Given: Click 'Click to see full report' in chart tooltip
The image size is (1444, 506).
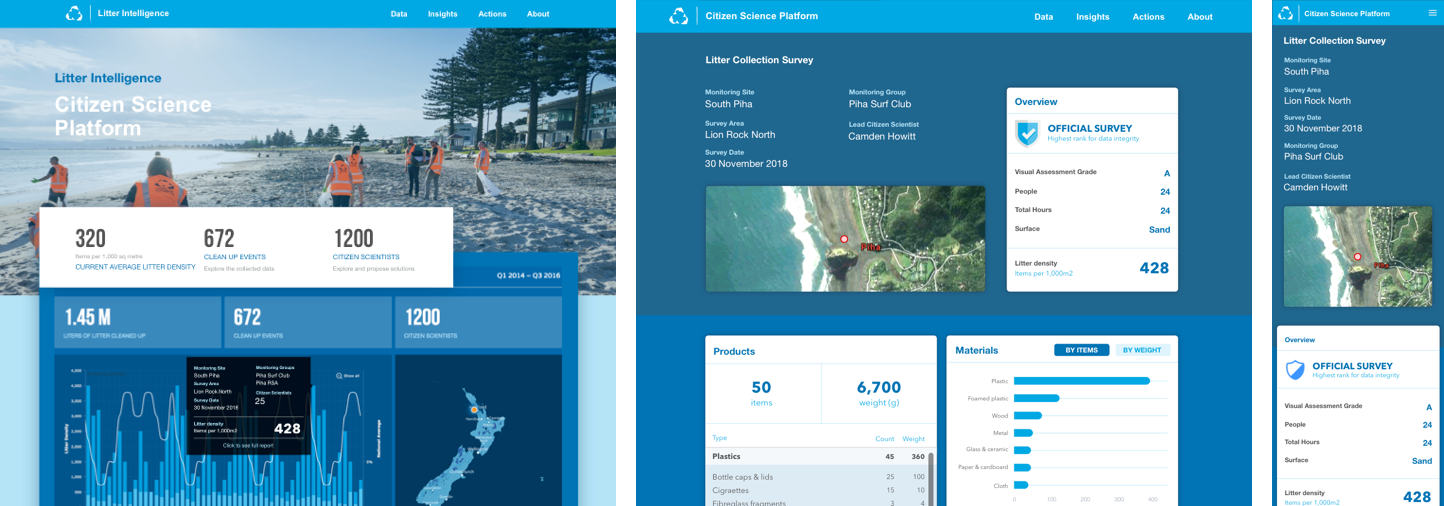Looking at the screenshot, I should [248, 445].
